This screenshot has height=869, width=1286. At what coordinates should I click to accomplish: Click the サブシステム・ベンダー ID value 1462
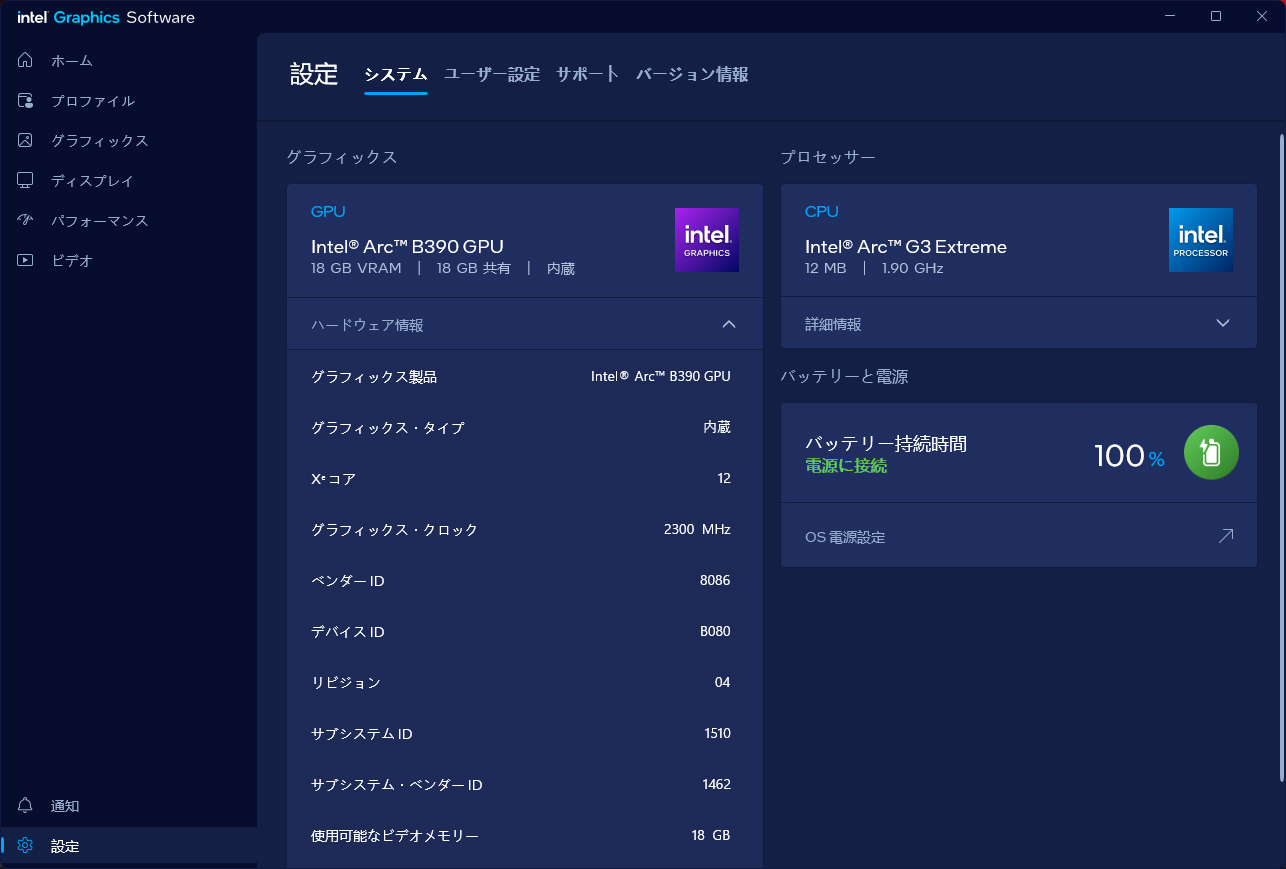(717, 785)
